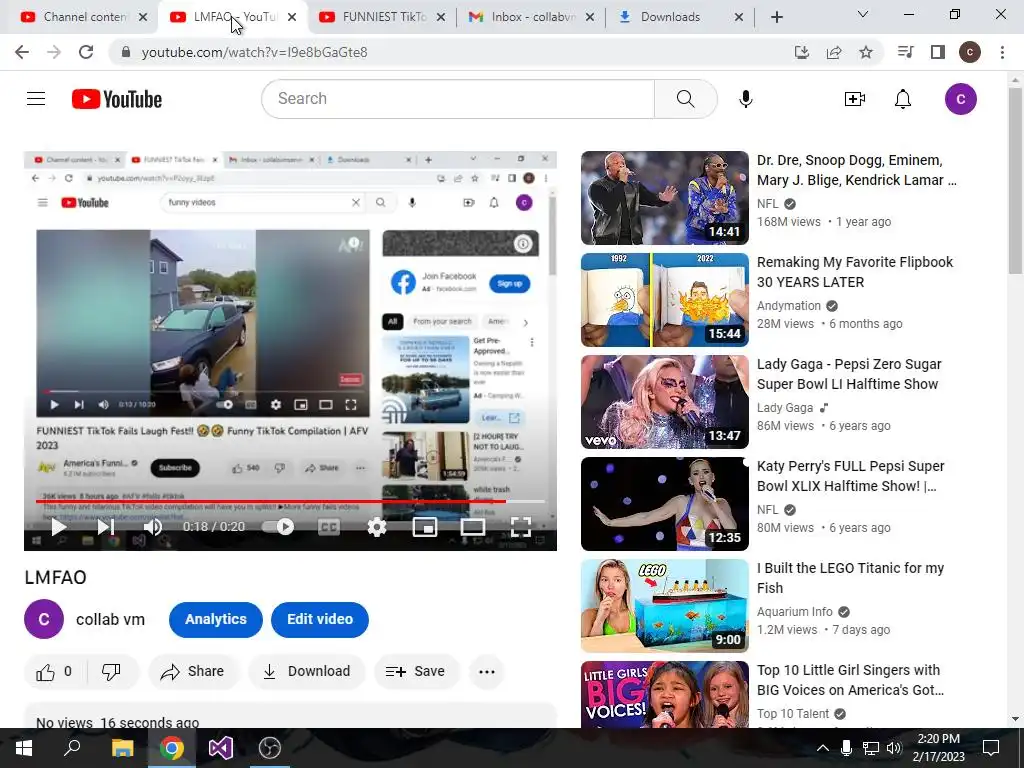Viewport: 1024px width, 768px height.
Task: Open the Chrome profile avatar
Action: (970, 52)
